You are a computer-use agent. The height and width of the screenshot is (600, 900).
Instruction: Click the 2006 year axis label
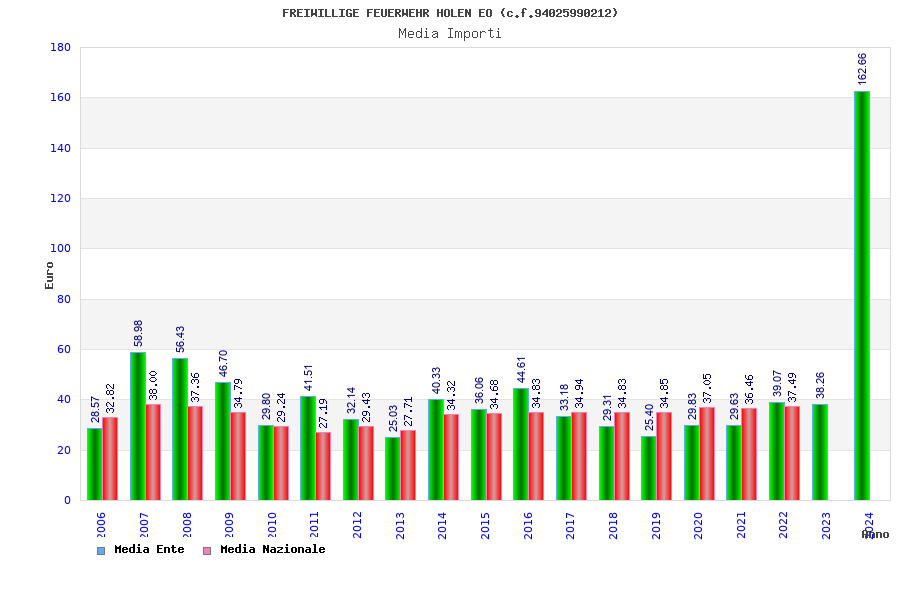pos(101,525)
